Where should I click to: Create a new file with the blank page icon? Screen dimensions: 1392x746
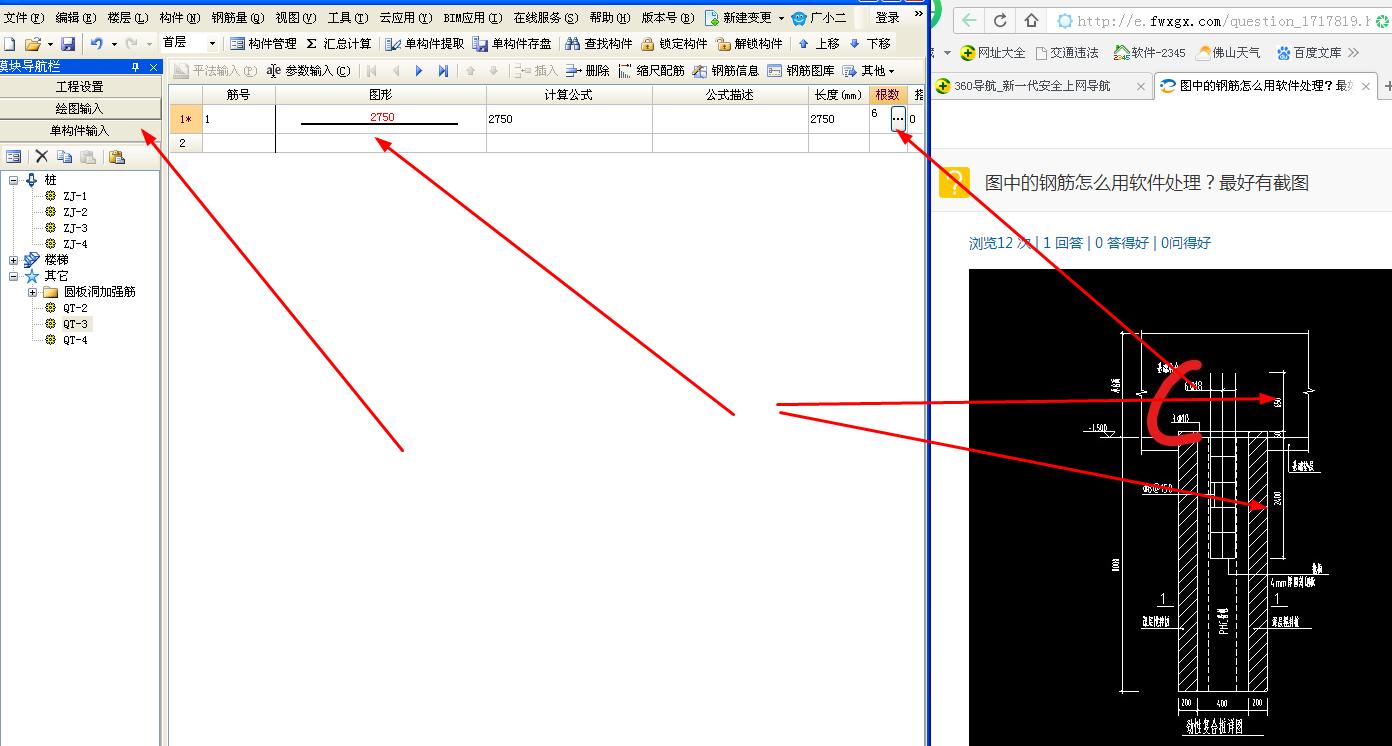(9, 44)
